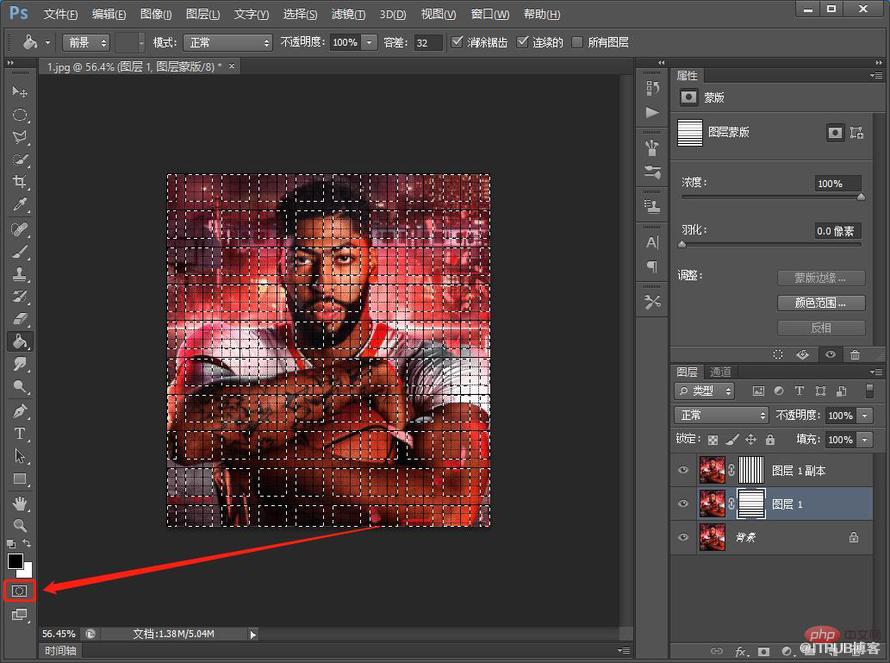The width and height of the screenshot is (890, 663).
Task: Hide the 图层 1 layer
Action: click(x=683, y=503)
